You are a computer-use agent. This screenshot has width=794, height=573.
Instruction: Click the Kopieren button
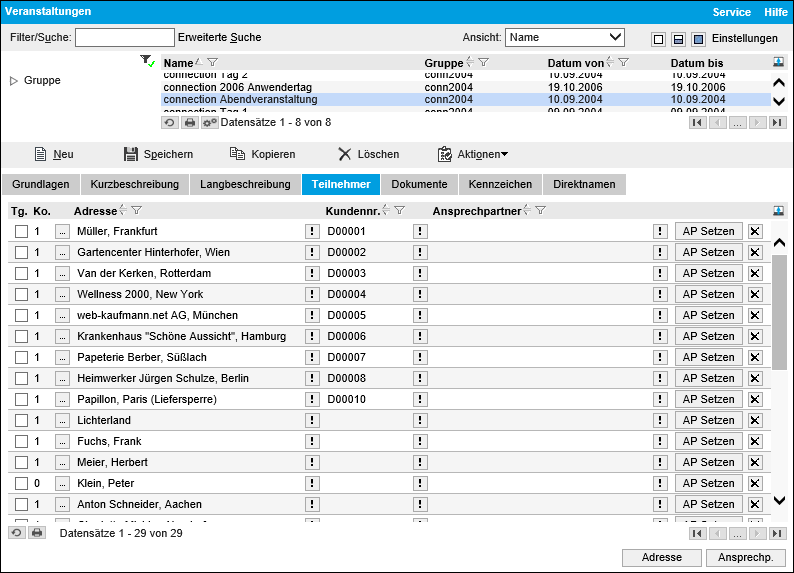[262, 154]
